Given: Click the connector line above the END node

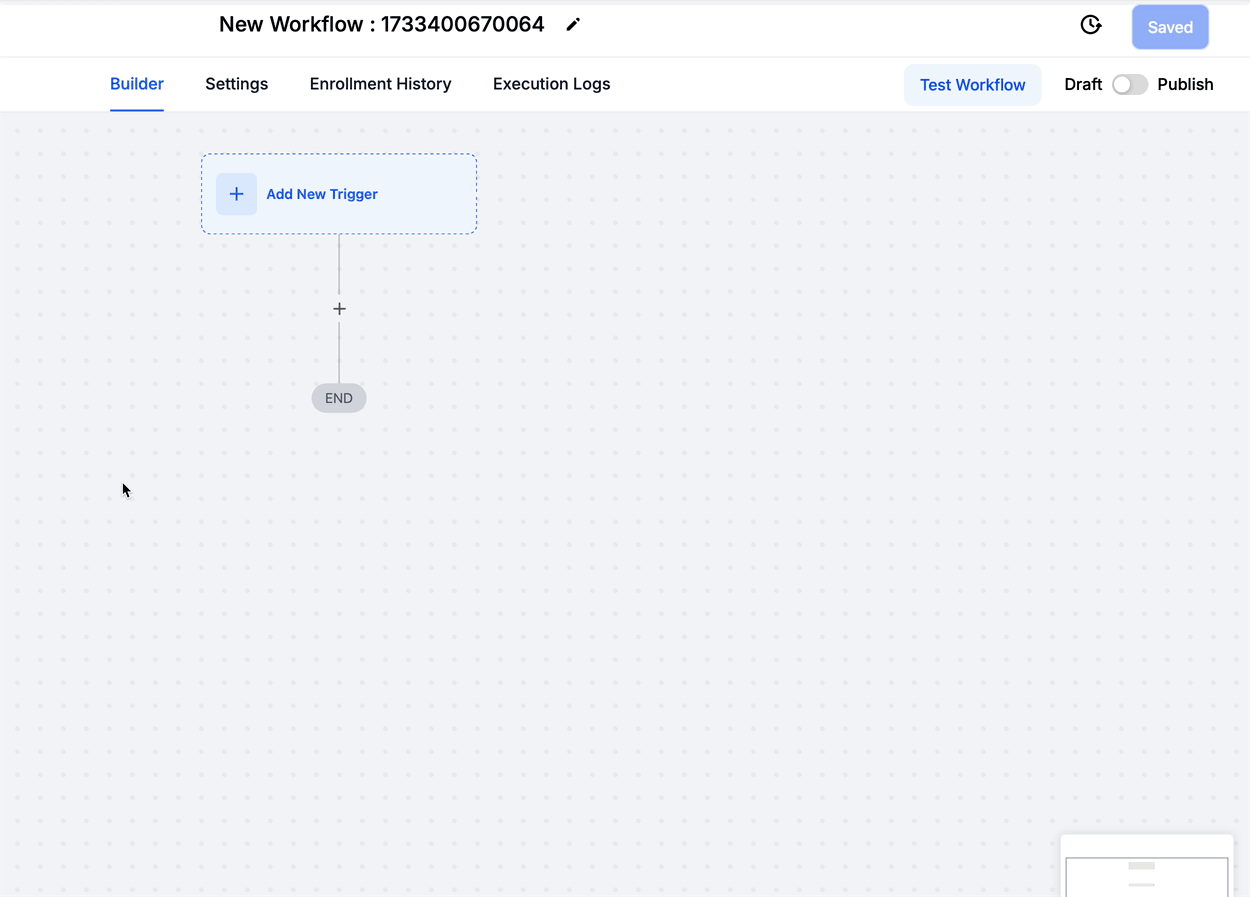Looking at the screenshot, I should point(339,354).
